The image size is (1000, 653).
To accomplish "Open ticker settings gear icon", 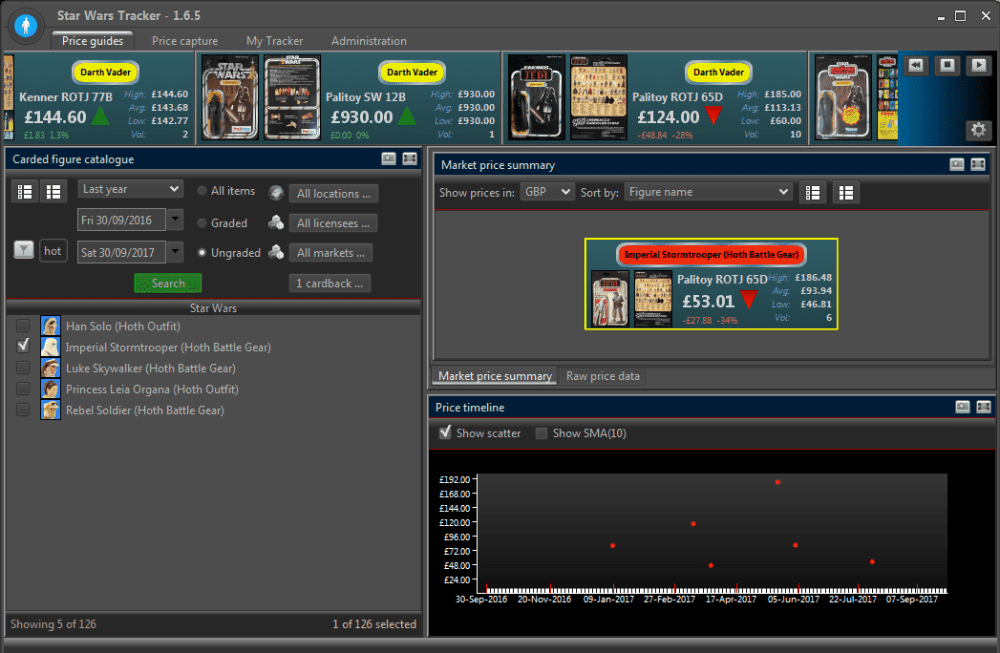I will point(978,130).
